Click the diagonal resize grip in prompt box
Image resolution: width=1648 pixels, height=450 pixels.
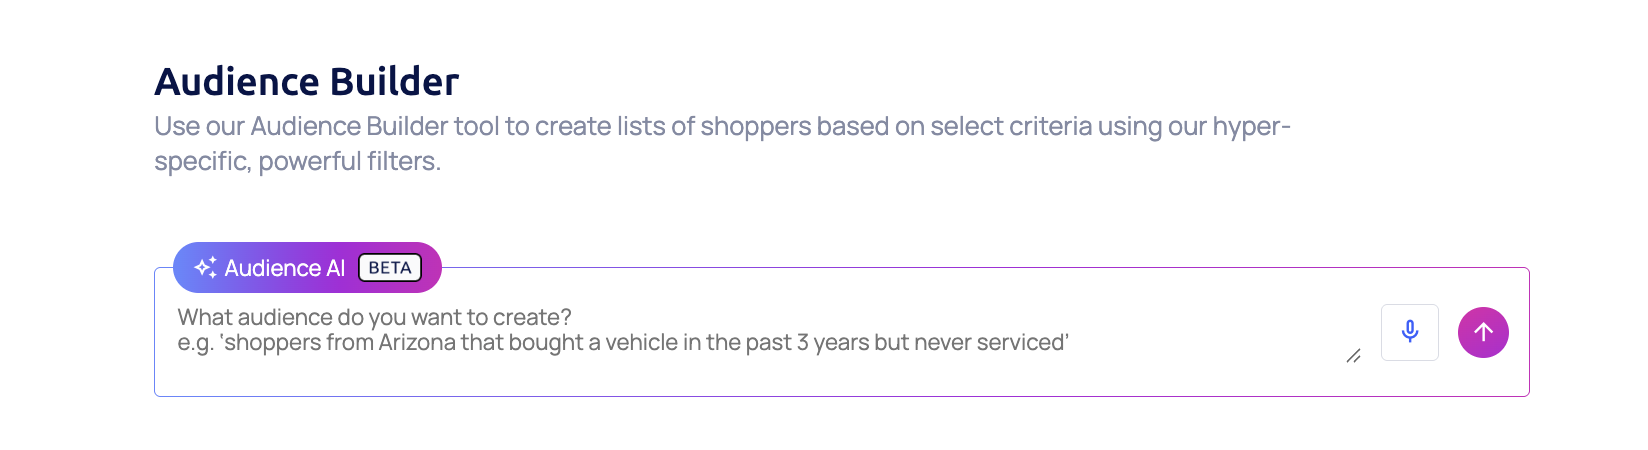1353,356
